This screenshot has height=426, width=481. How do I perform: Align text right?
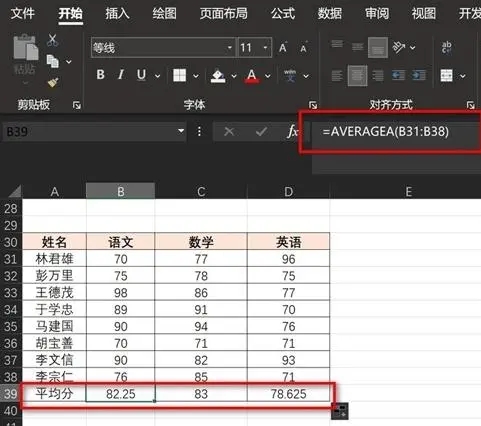(x=378, y=75)
